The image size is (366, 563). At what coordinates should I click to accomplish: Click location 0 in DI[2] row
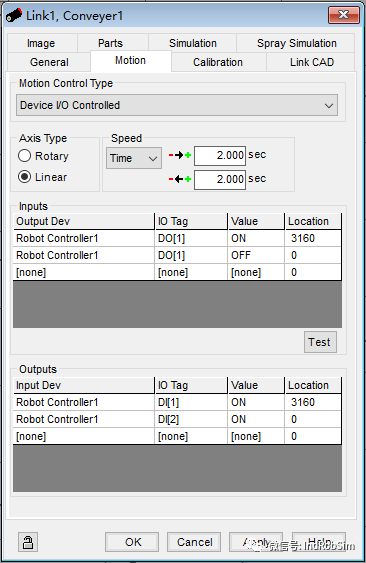coord(313,419)
